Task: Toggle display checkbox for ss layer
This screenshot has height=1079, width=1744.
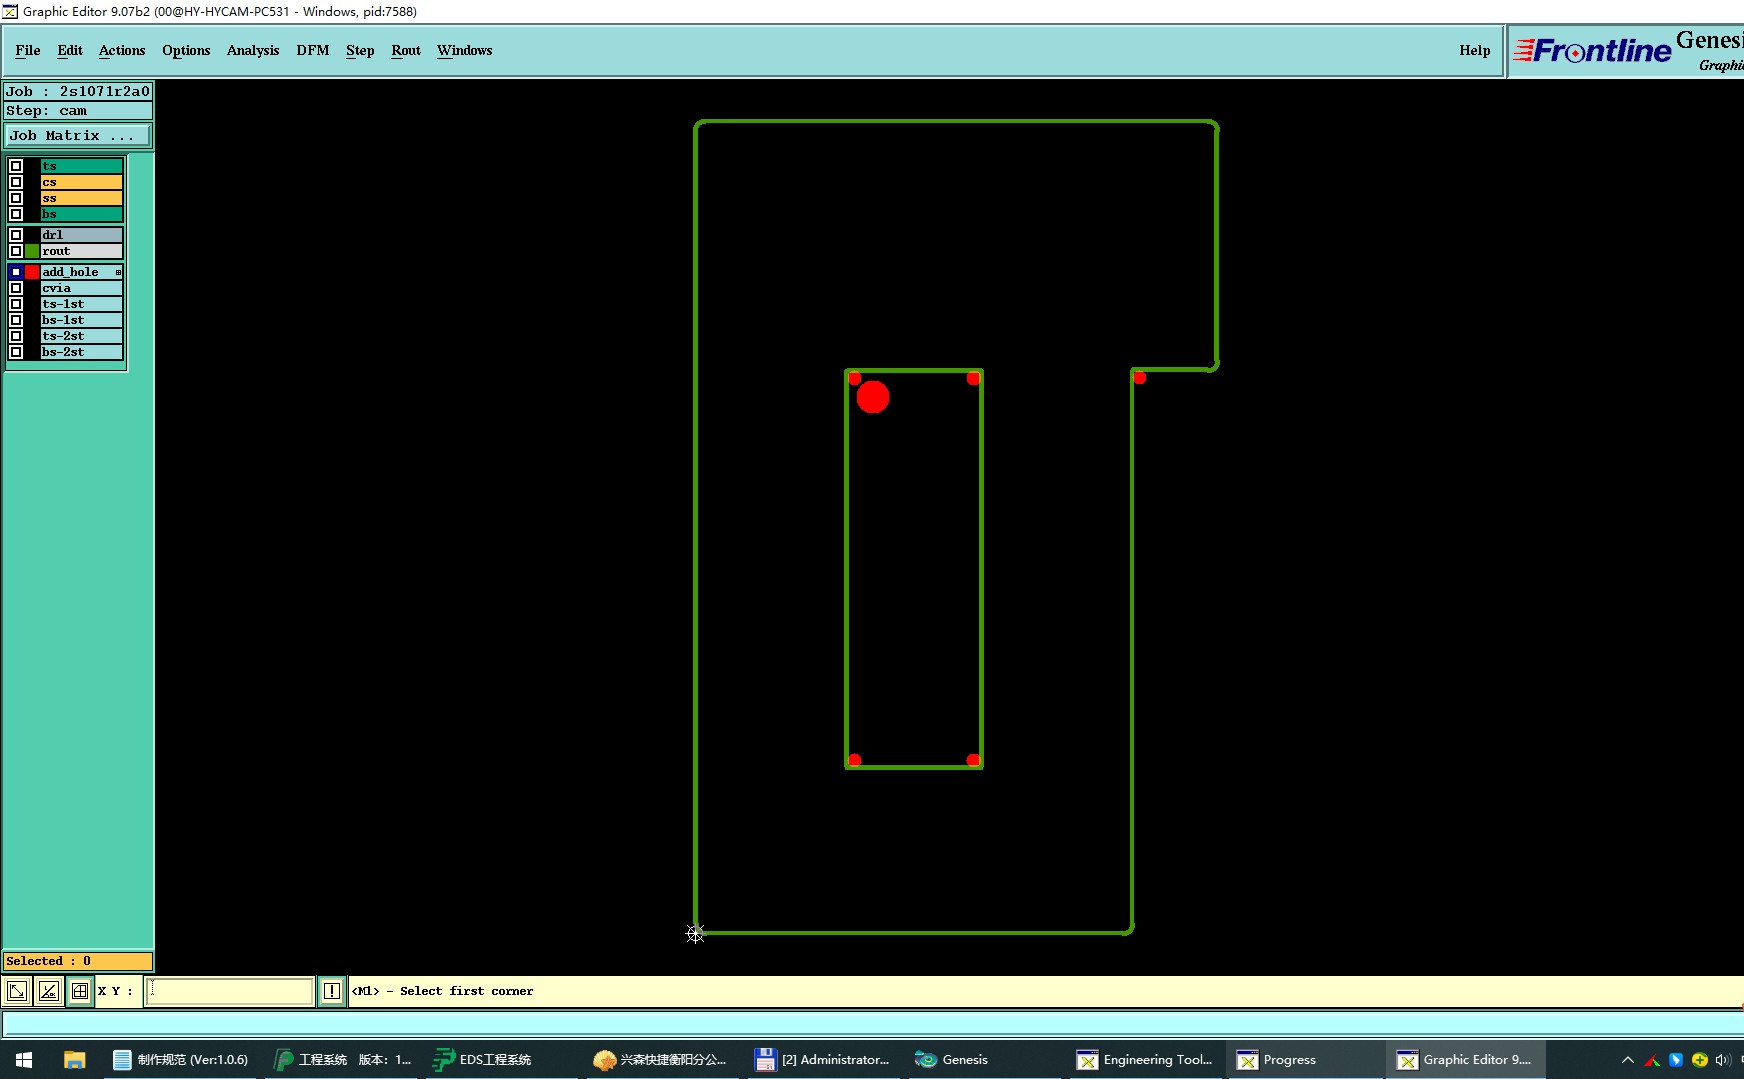Action: click(x=16, y=198)
